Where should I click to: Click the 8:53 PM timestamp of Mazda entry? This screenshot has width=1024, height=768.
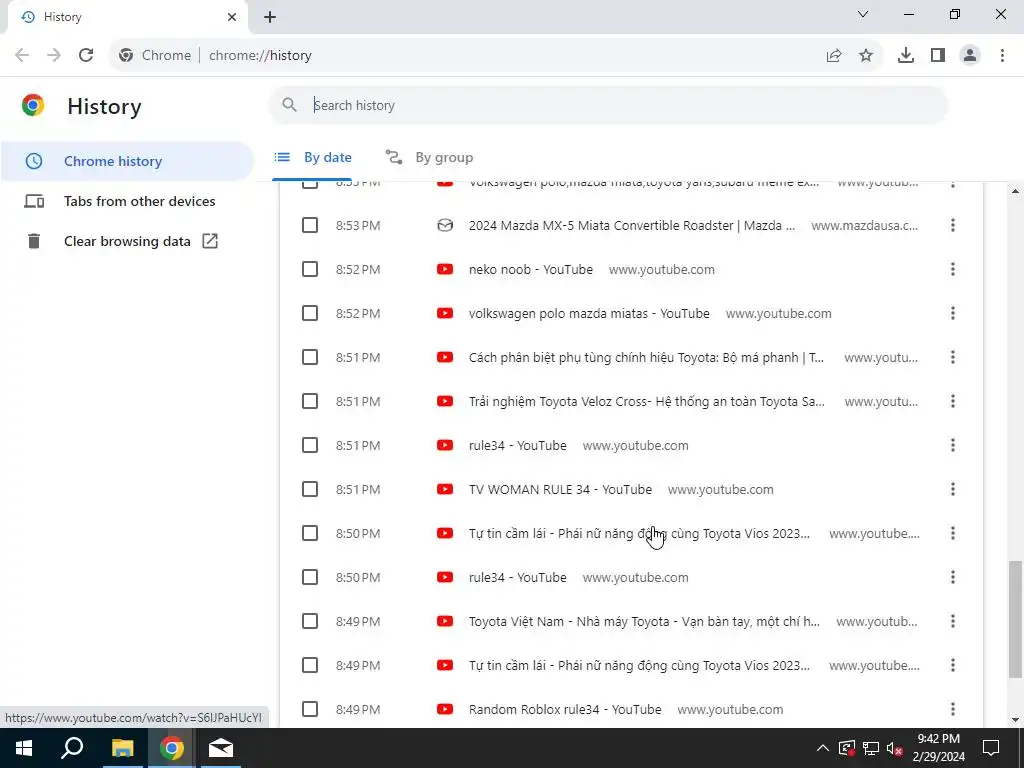pos(358,225)
